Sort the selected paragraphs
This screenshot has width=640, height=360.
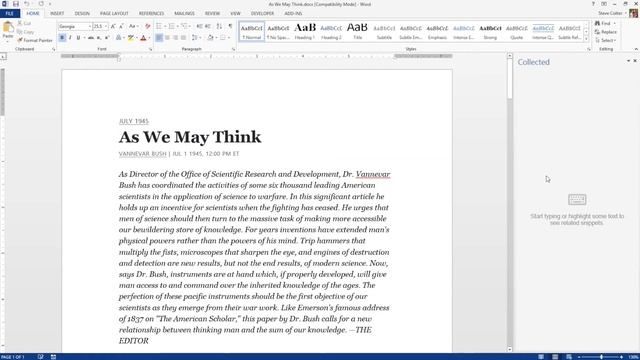tap(219, 26)
